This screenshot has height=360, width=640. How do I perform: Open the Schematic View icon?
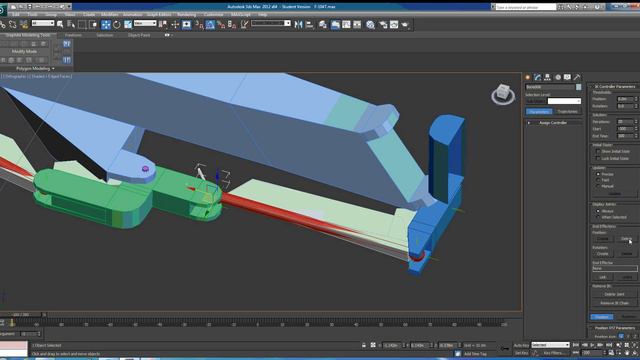point(357,24)
